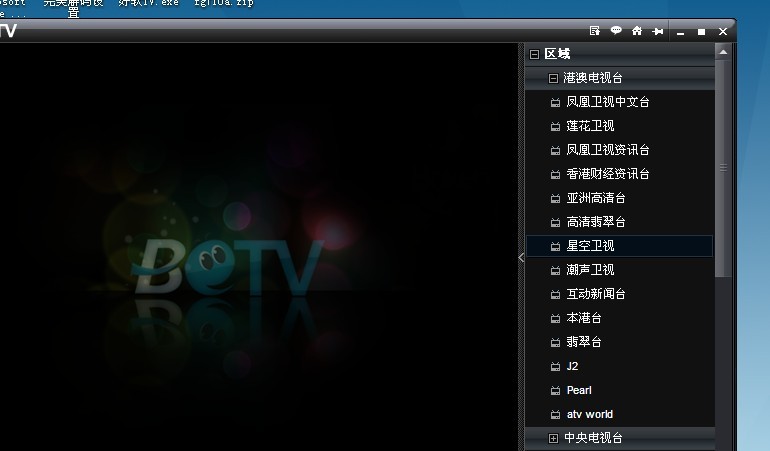The image size is (770, 451).
Task: Choose the 亚洲高清台 channel
Action: click(596, 198)
